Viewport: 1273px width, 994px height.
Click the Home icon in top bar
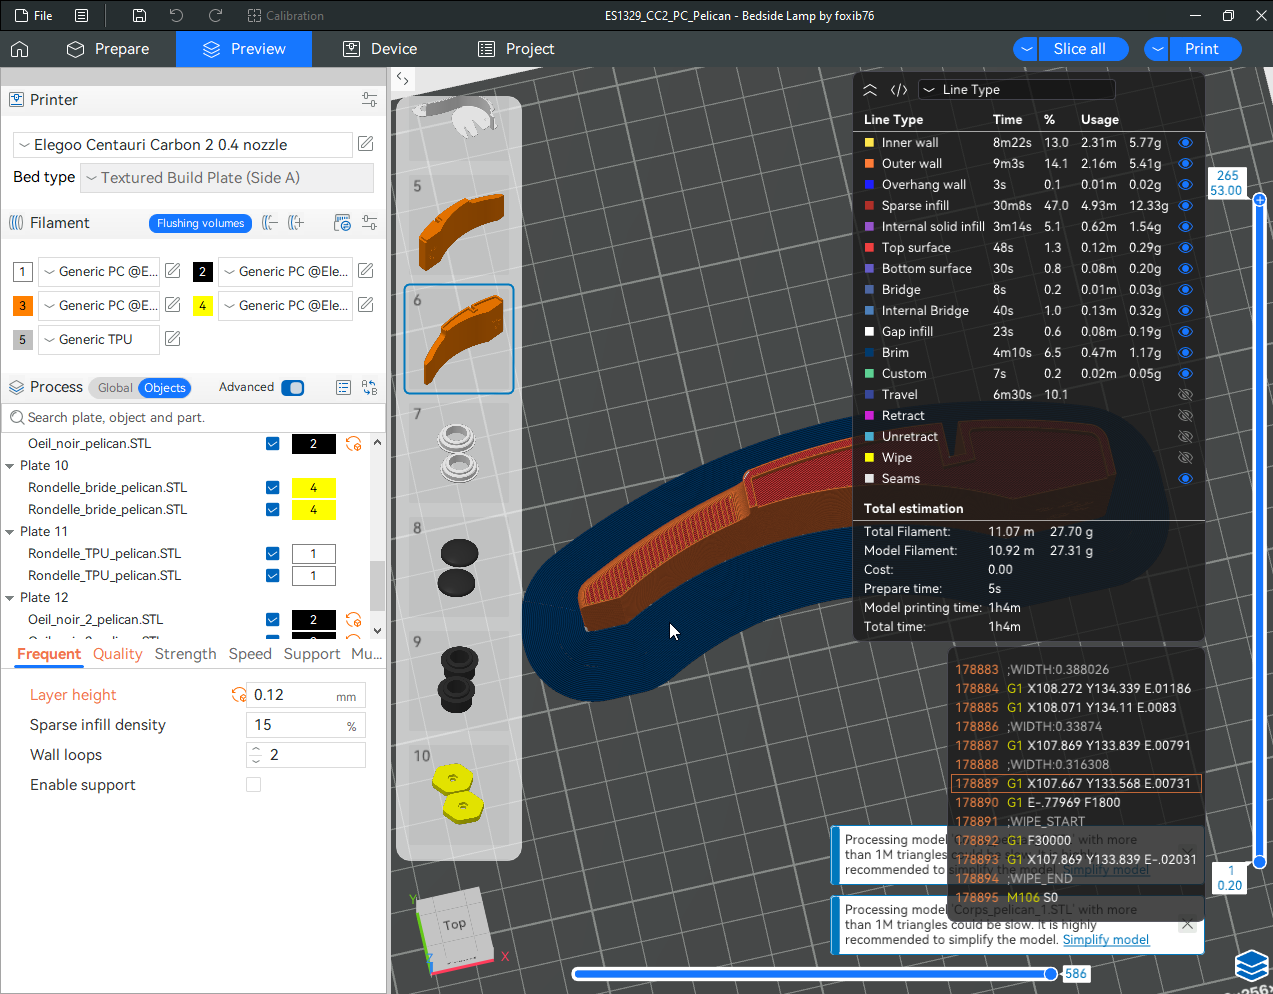tap(20, 49)
